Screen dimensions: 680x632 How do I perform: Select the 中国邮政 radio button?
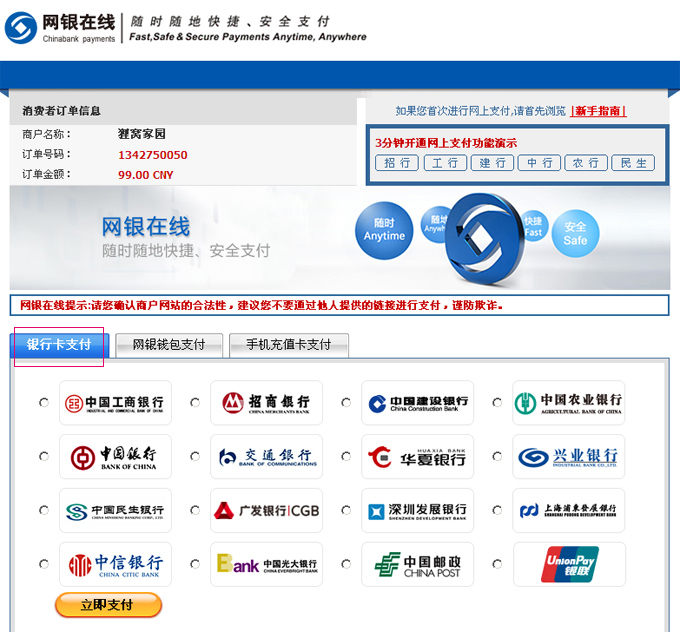[x=346, y=564]
